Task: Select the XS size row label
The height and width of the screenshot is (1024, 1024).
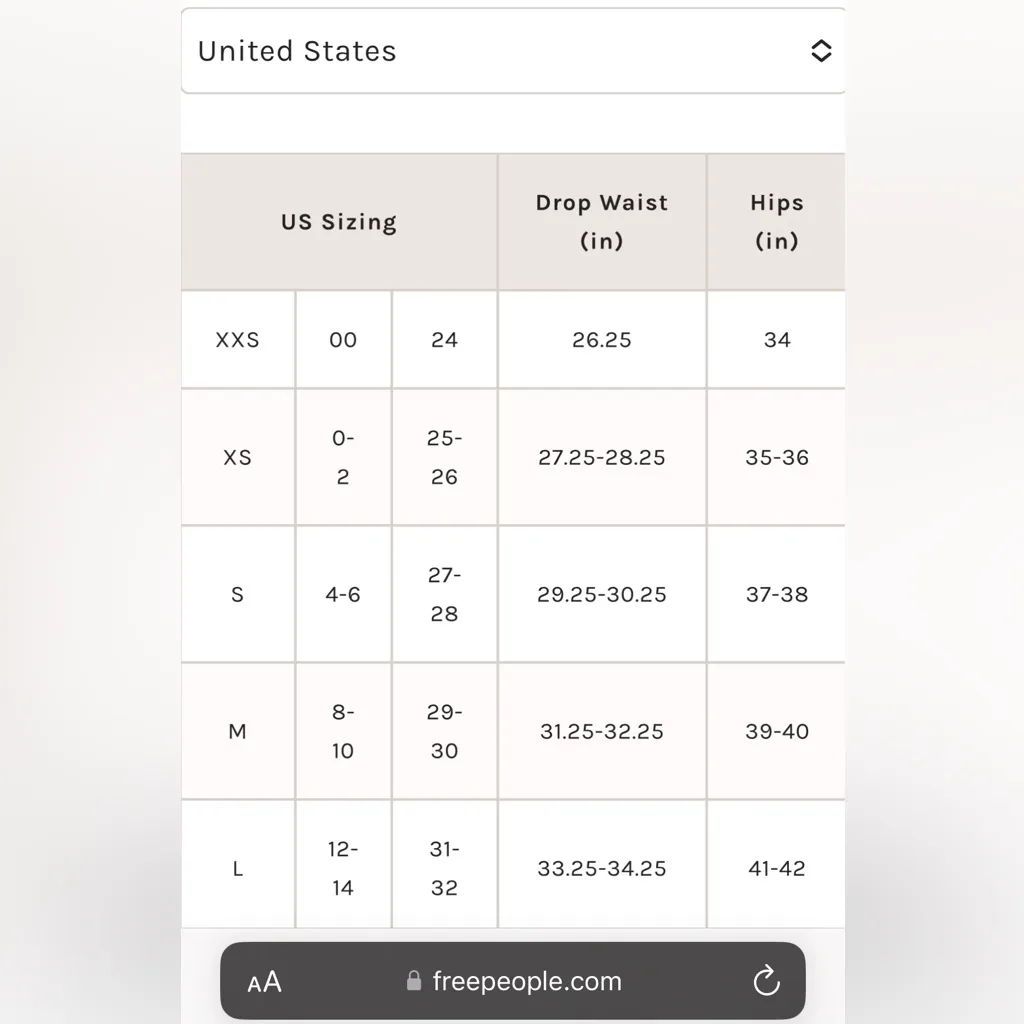Action: pos(238,457)
